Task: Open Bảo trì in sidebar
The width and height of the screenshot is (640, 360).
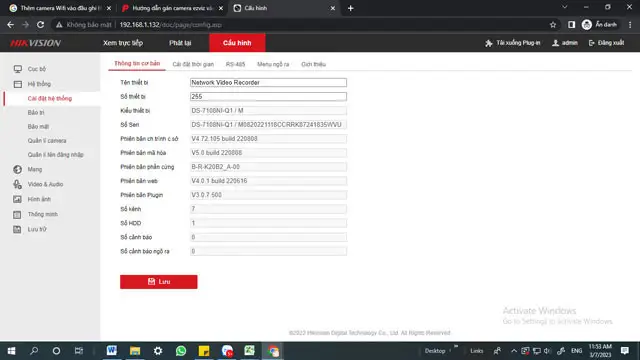Action: [x=36, y=113]
